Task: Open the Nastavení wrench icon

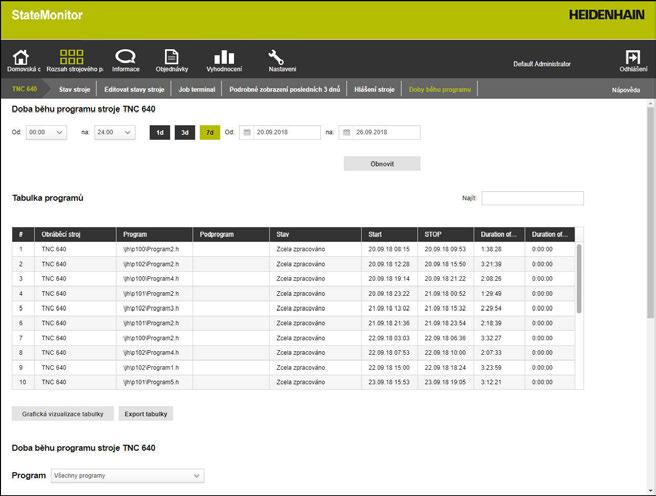Action: pyautogui.click(x=276, y=57)
